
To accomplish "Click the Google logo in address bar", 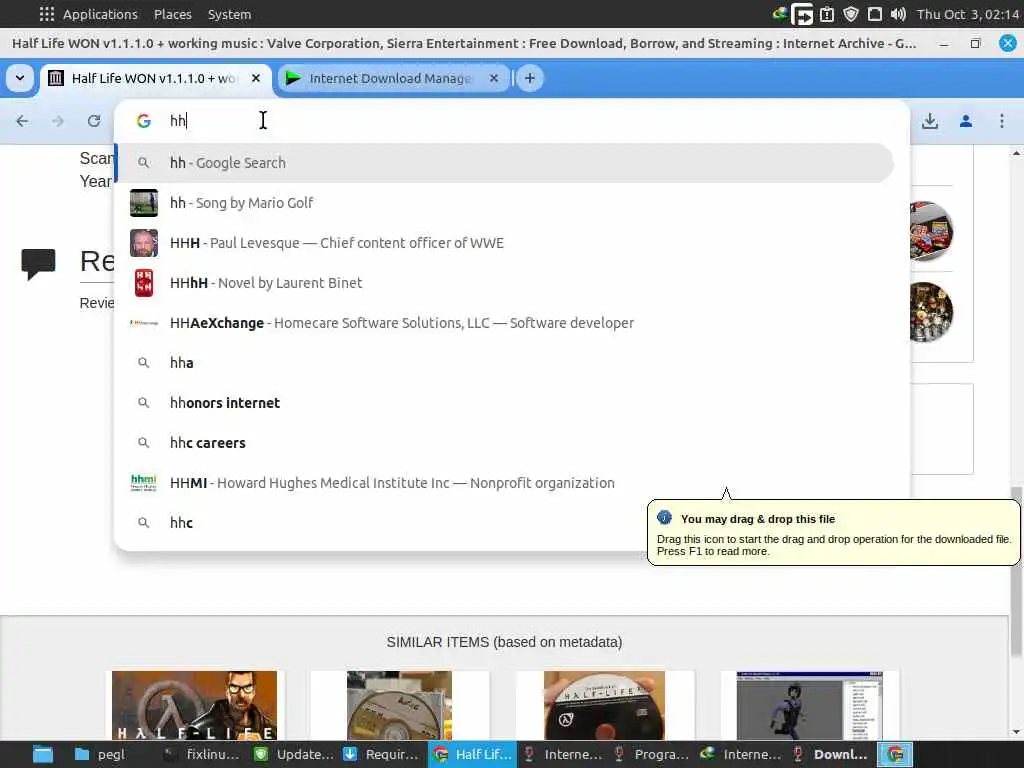I will 144,121.
